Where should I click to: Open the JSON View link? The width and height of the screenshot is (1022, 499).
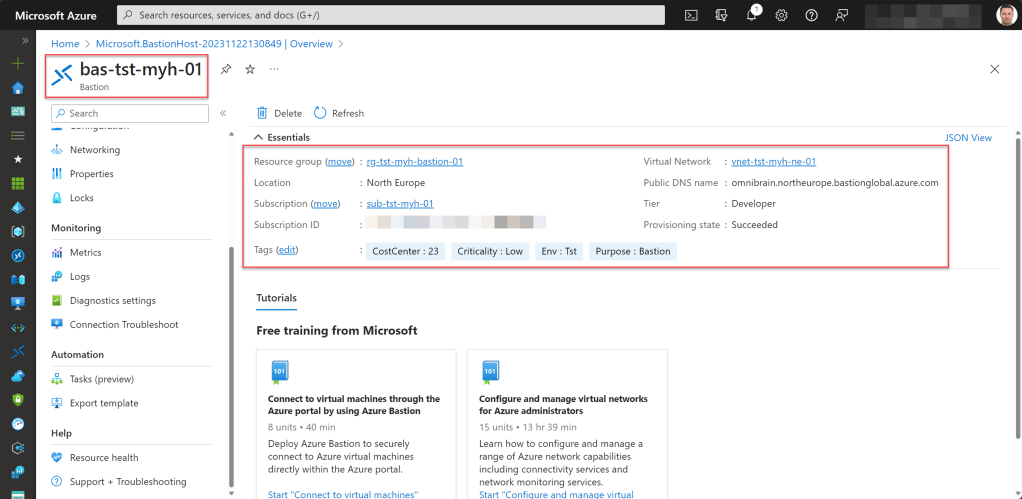coord(967,138)
